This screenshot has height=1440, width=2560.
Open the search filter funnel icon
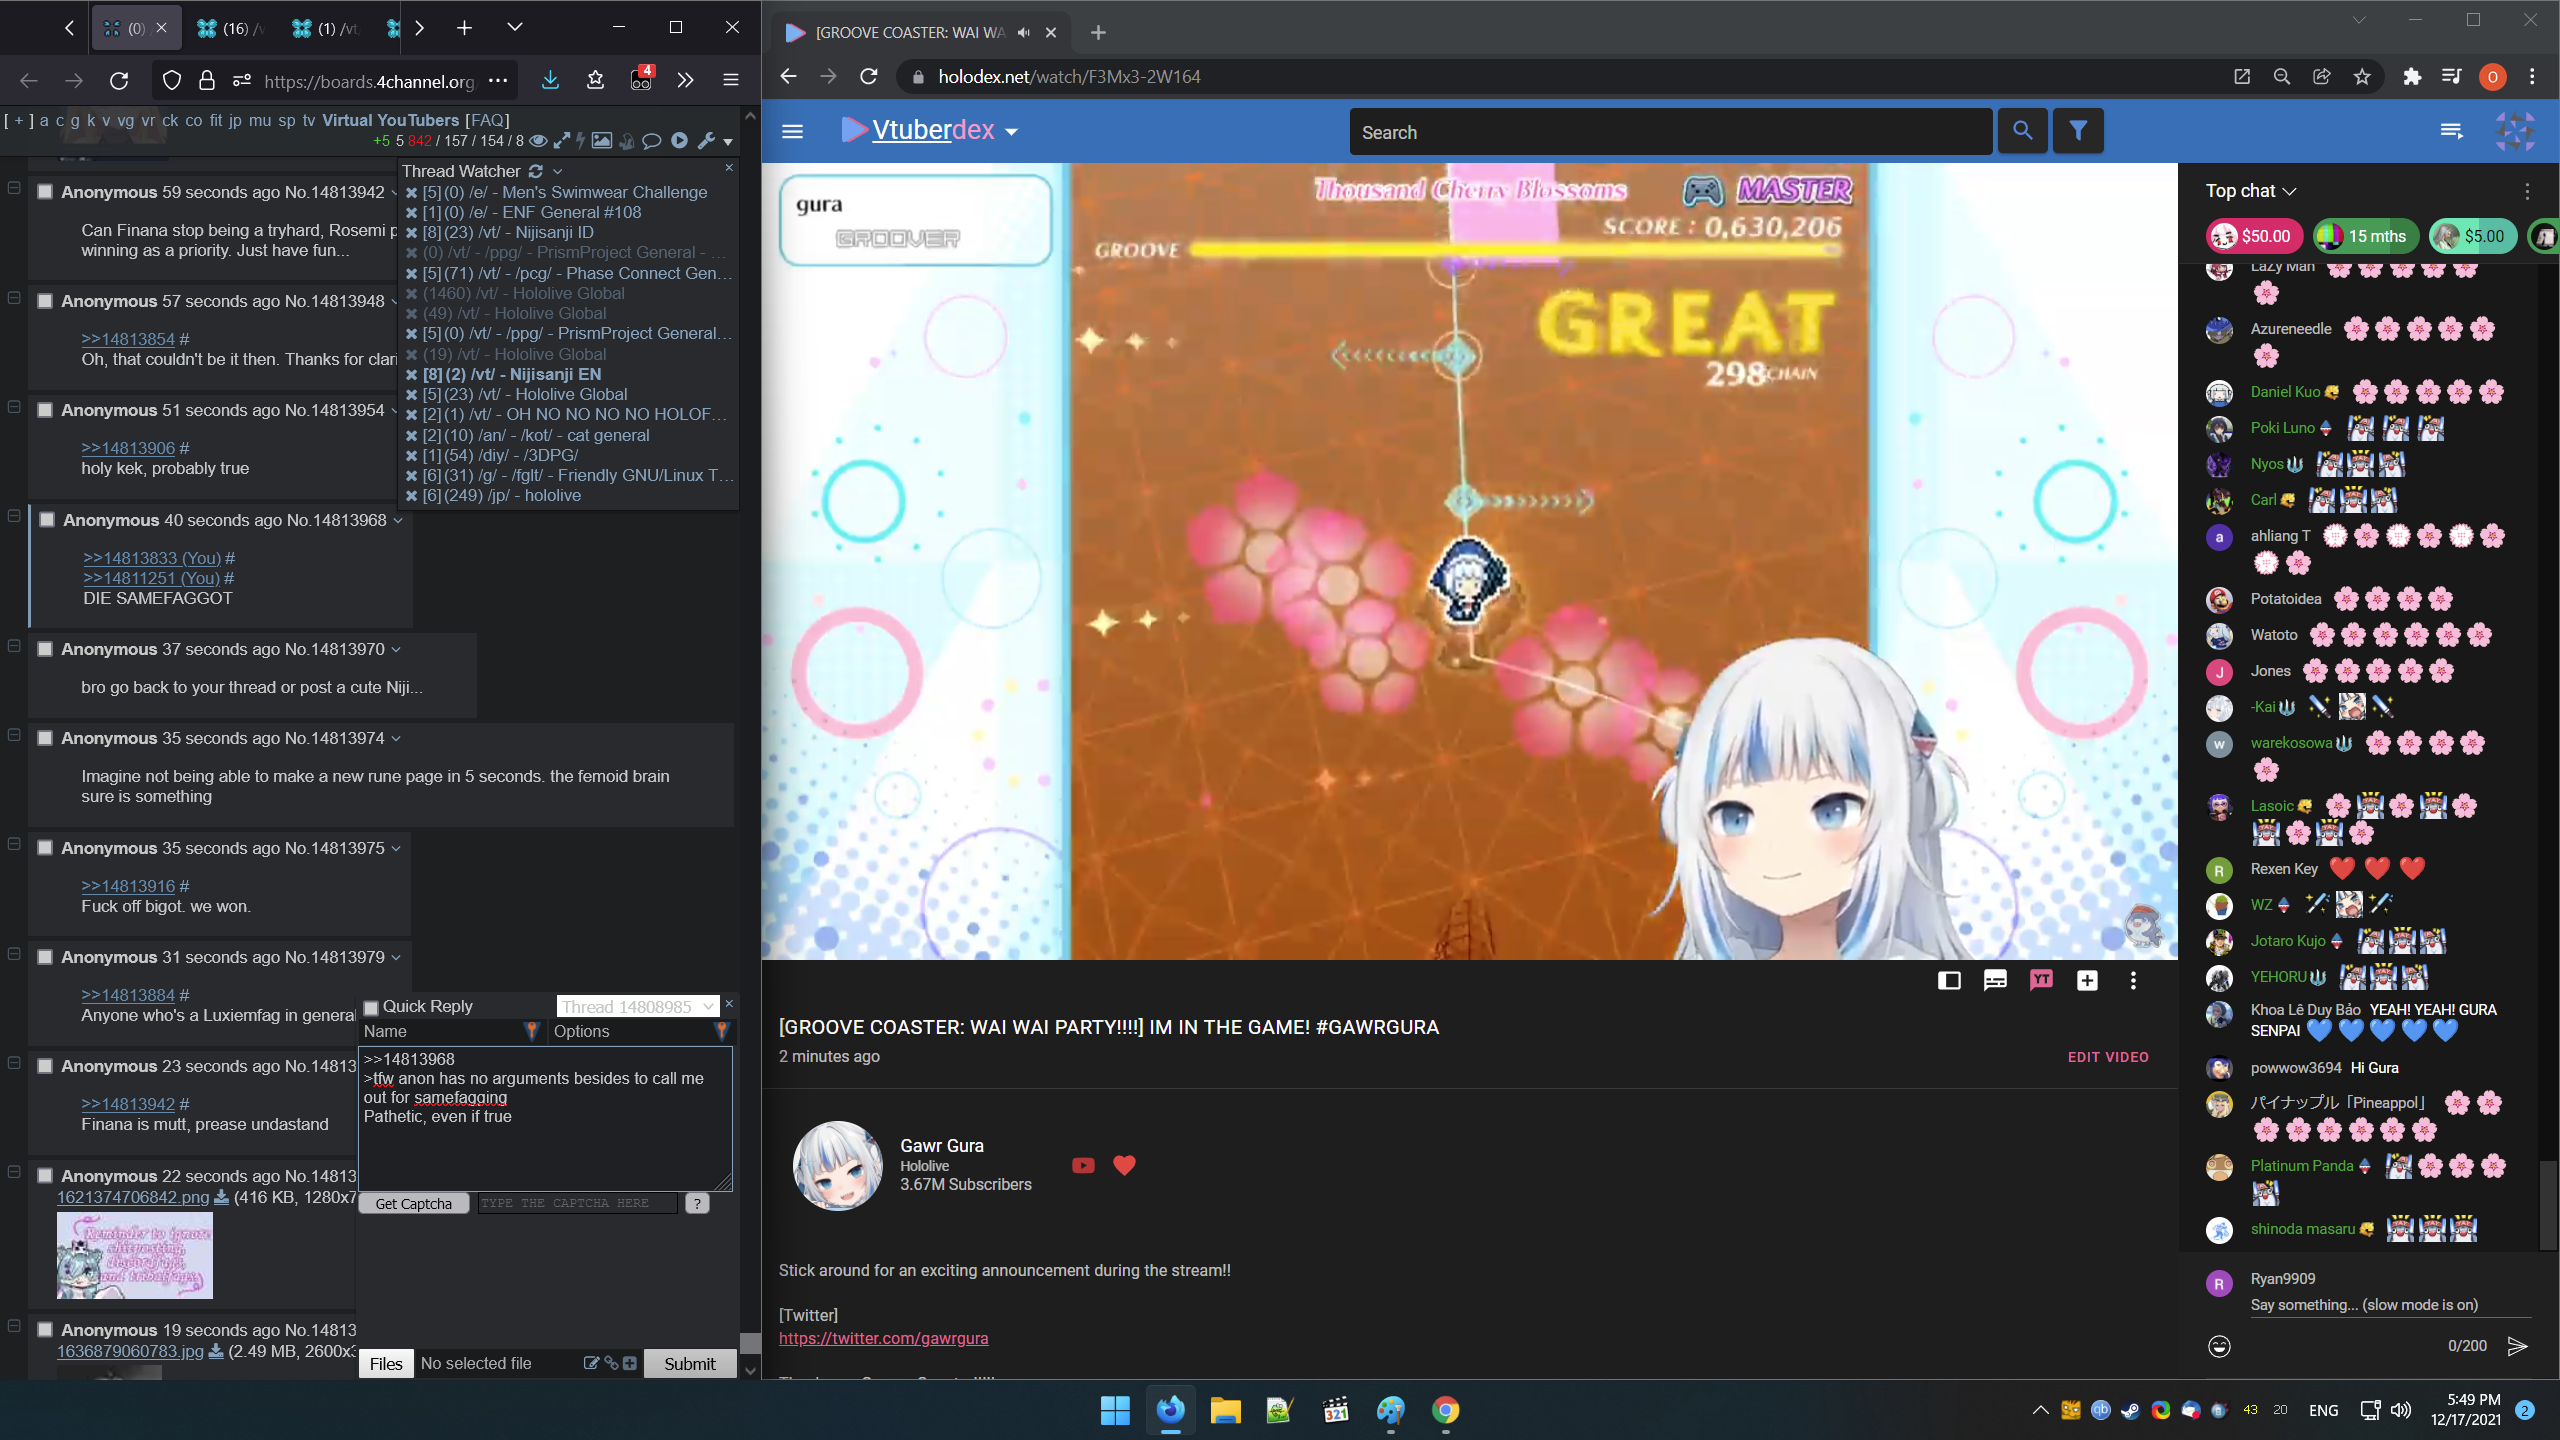tap(2078, 131)
